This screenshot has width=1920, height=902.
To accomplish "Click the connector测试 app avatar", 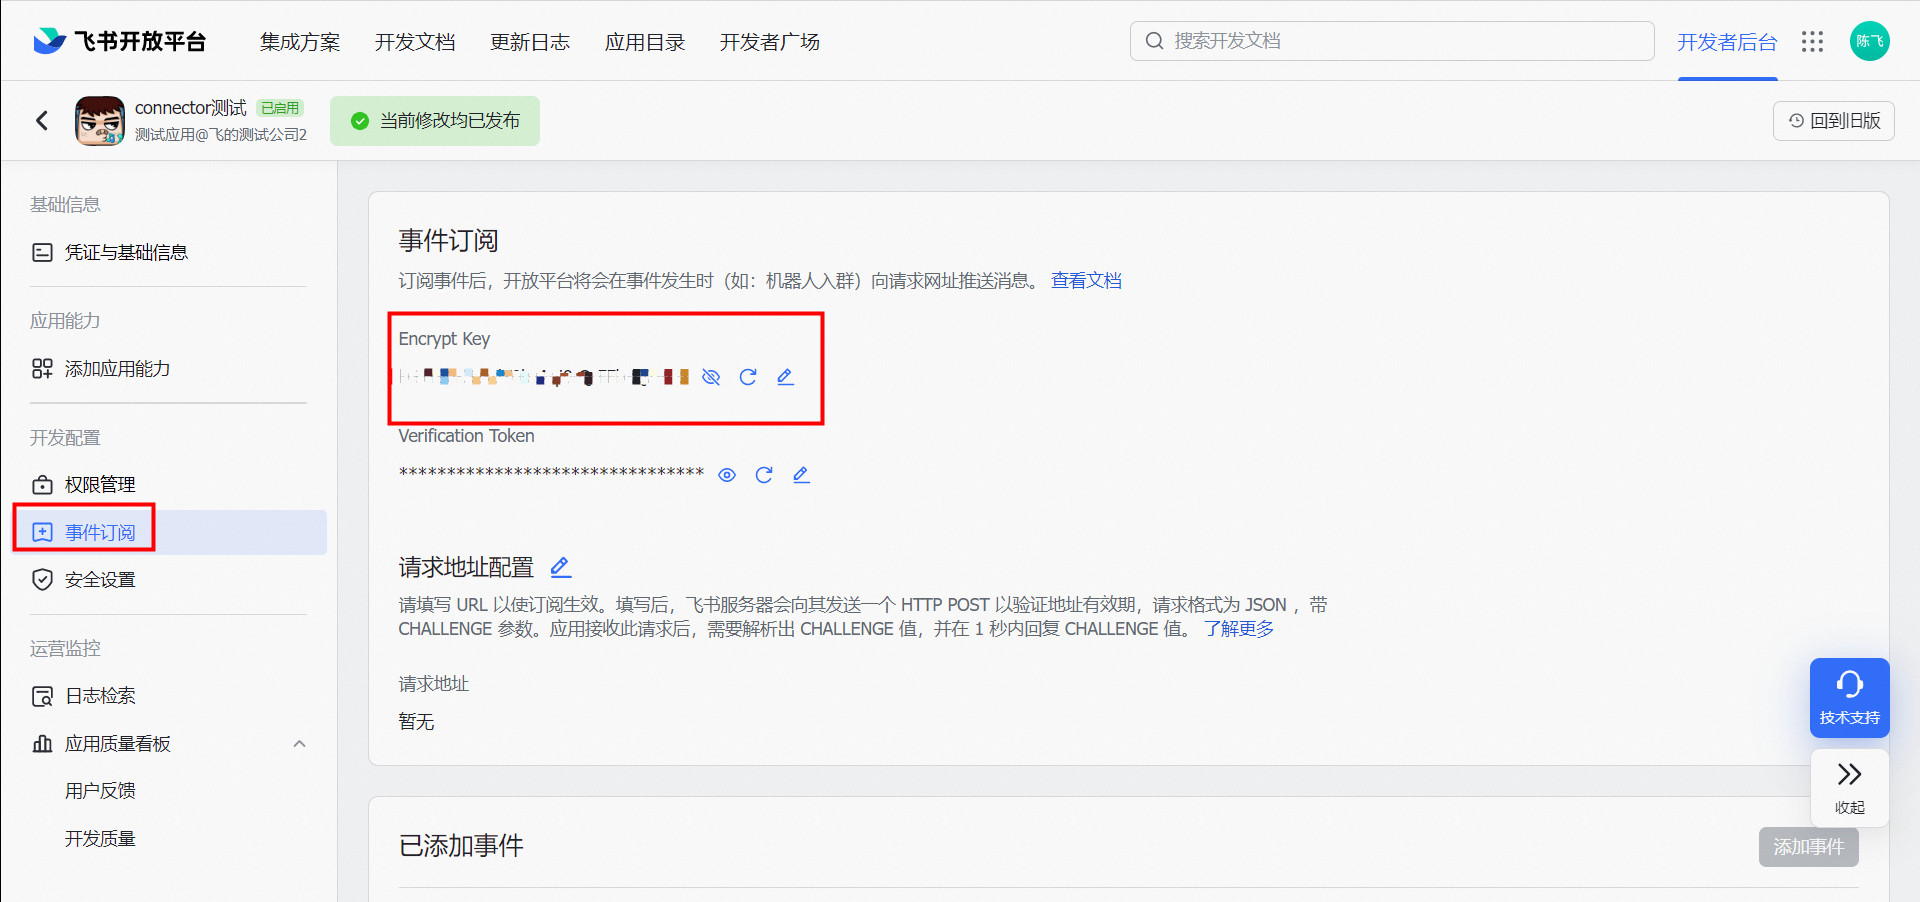I will (x=100, y=121).
